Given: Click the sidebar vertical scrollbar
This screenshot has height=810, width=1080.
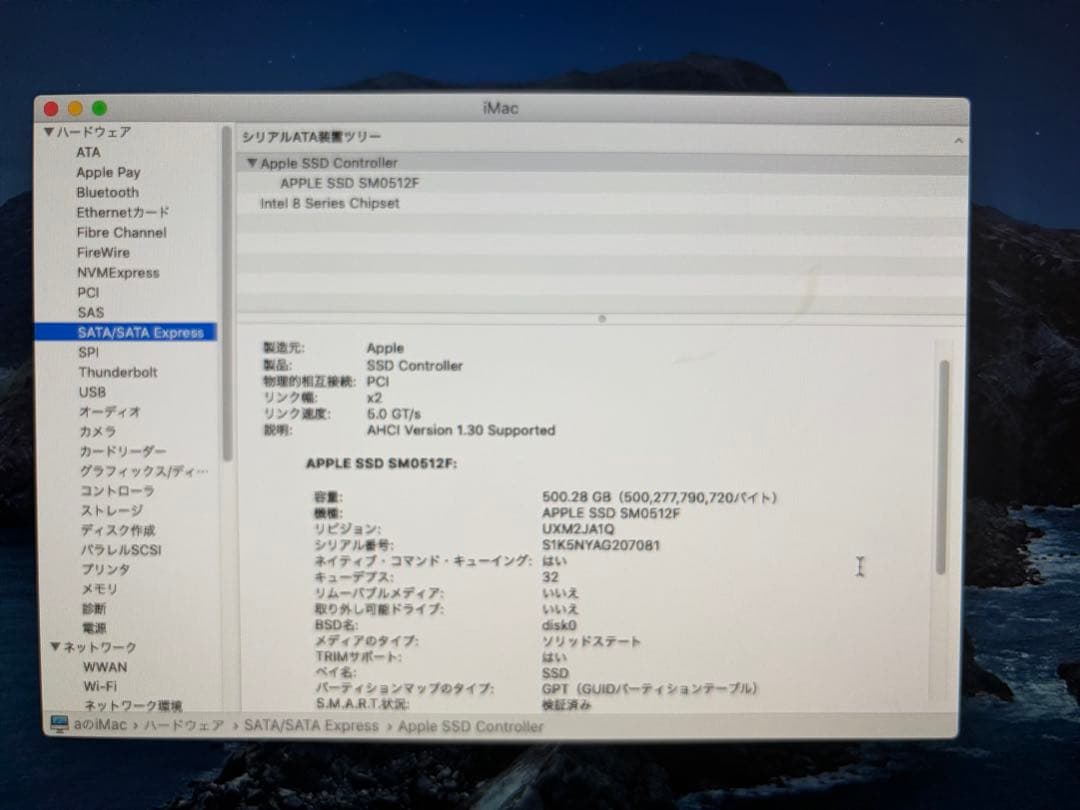Looking at the screenshot, I should 227,293.
